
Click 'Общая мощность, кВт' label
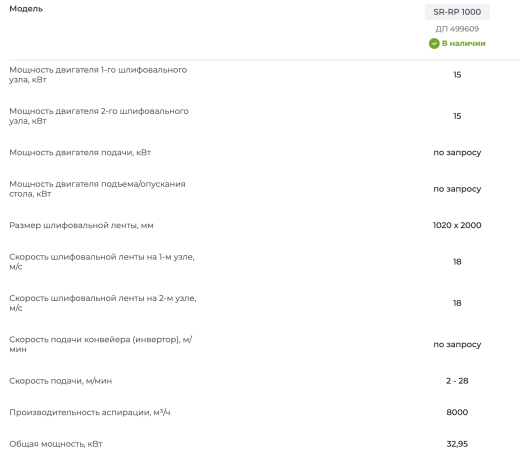coord(56,444)
